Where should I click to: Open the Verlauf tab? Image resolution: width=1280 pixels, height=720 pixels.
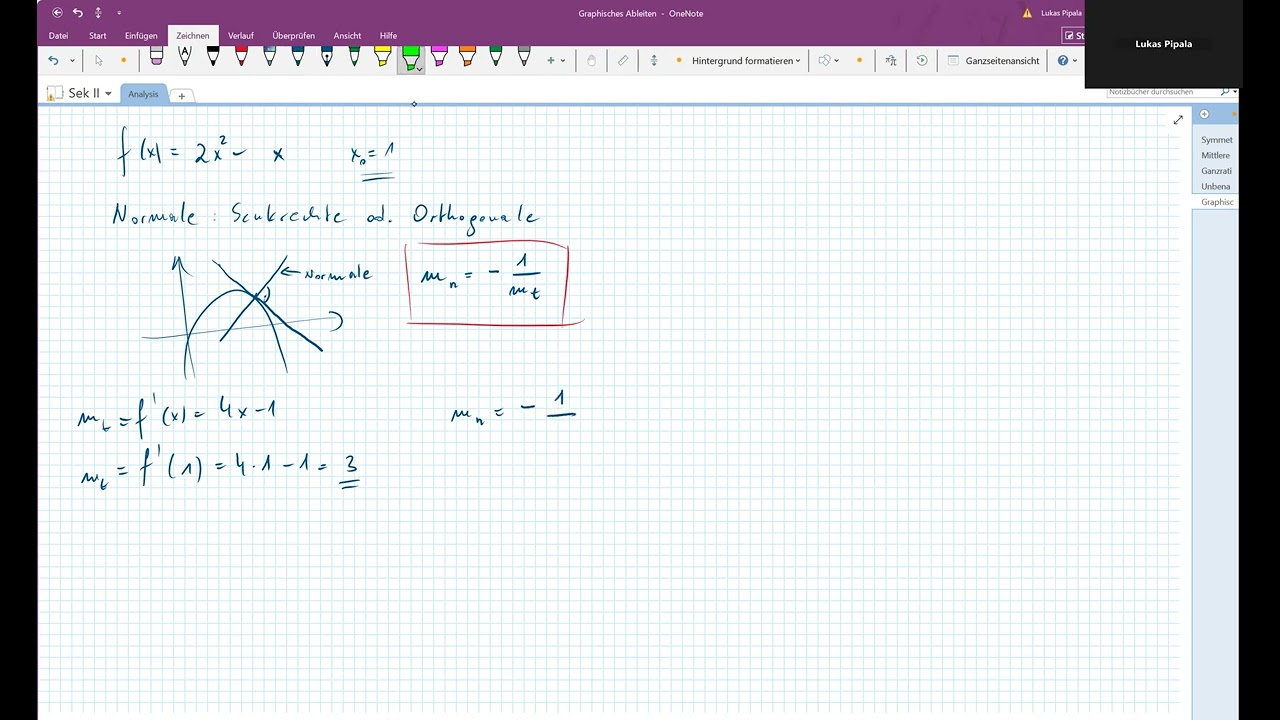[x=240, y=36]
